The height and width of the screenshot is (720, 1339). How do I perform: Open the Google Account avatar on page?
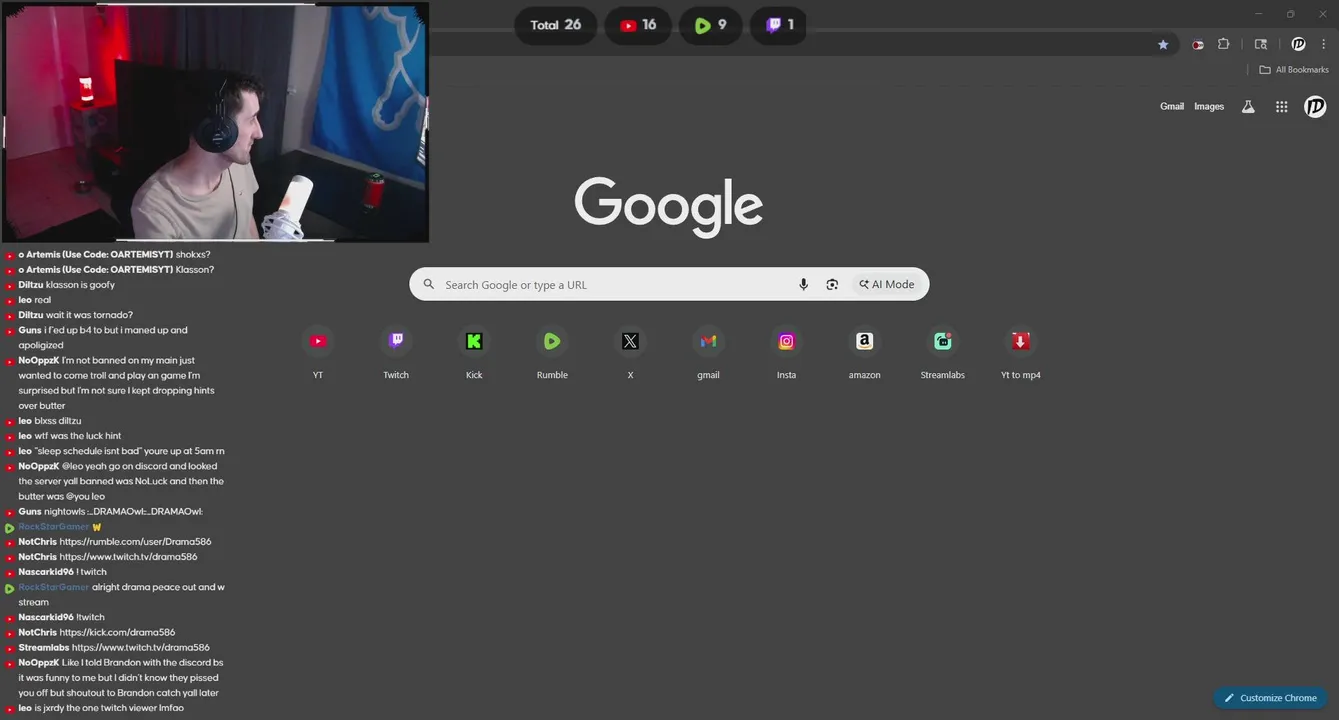[x=1315, y=107]
